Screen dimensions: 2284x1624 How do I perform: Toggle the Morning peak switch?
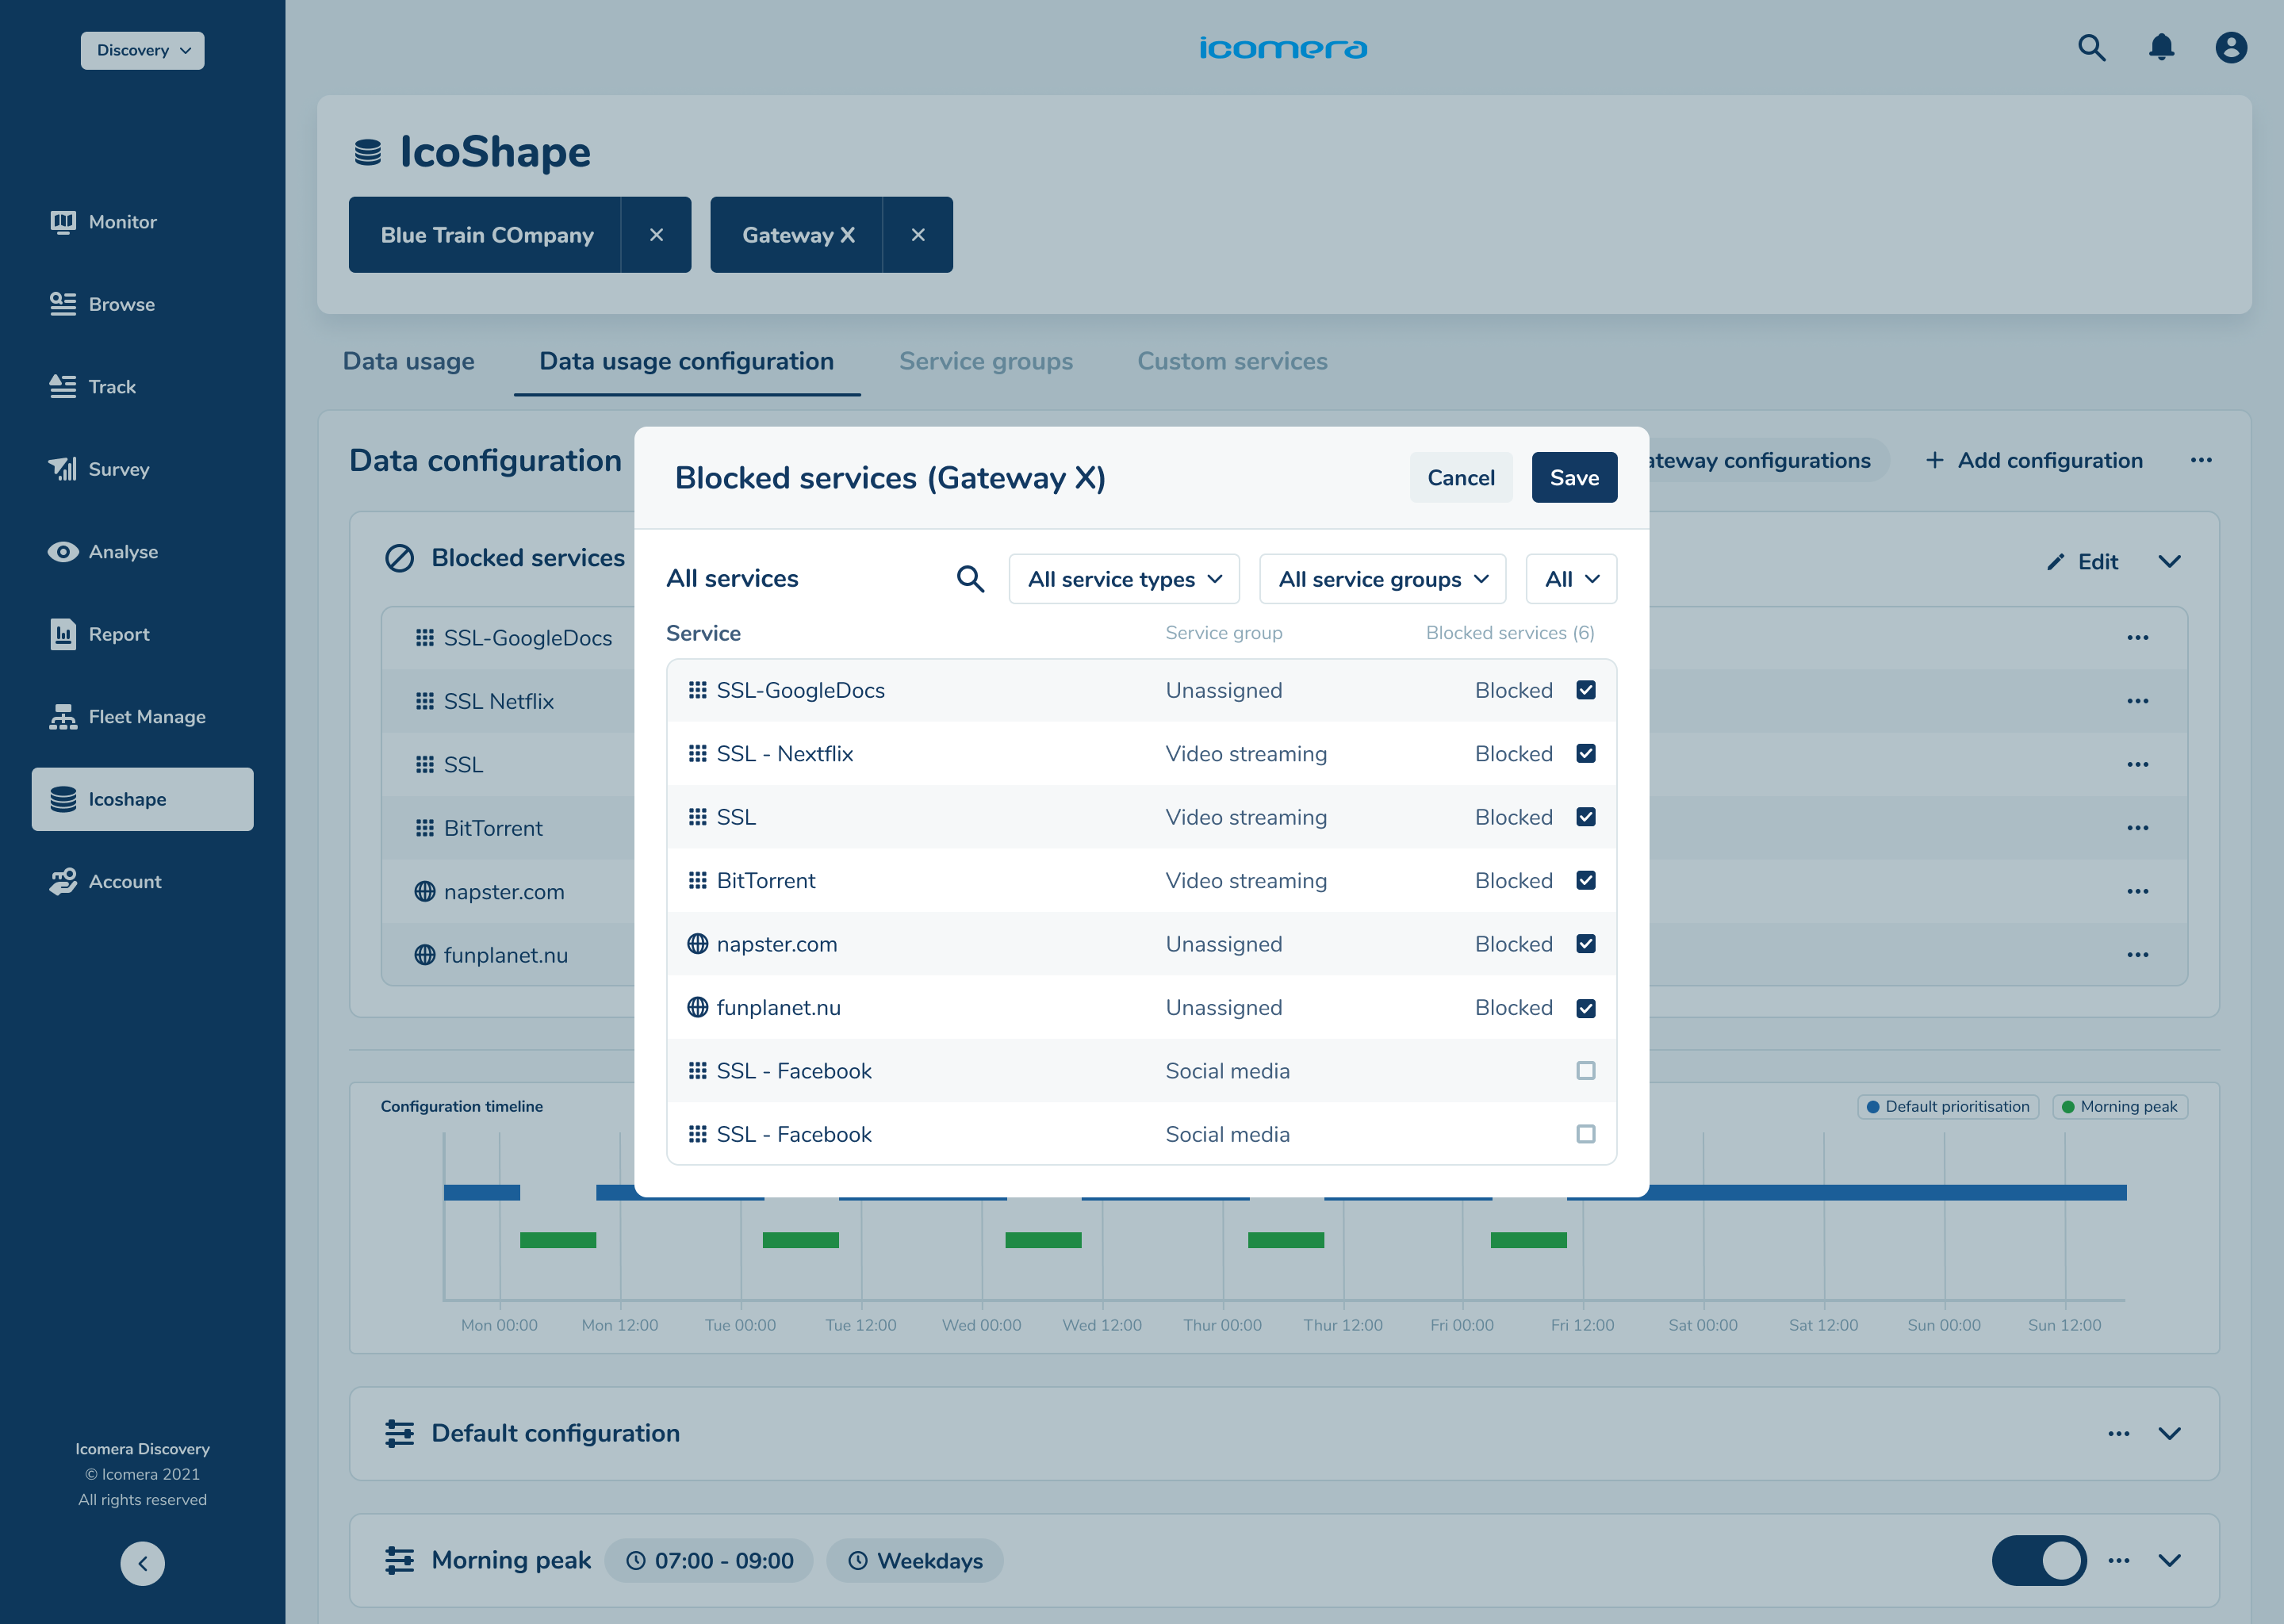pos(2038,1560)
